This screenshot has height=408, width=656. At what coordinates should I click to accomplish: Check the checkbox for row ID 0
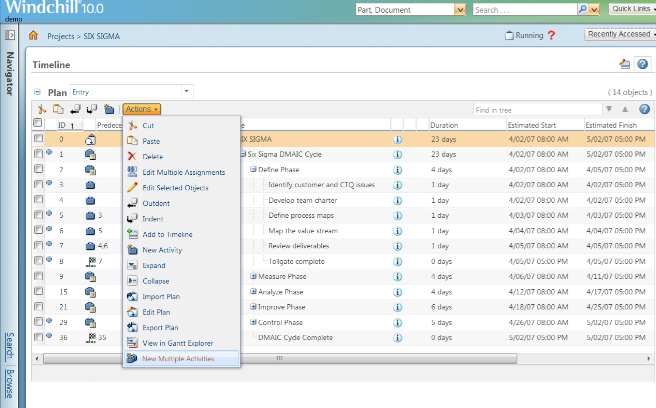click(x=39, y=140)
